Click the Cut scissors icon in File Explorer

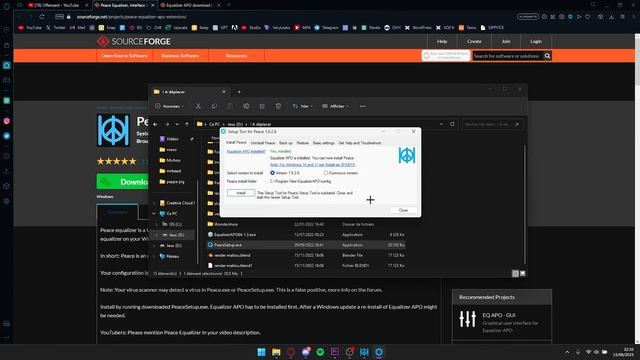click(198, 106)
